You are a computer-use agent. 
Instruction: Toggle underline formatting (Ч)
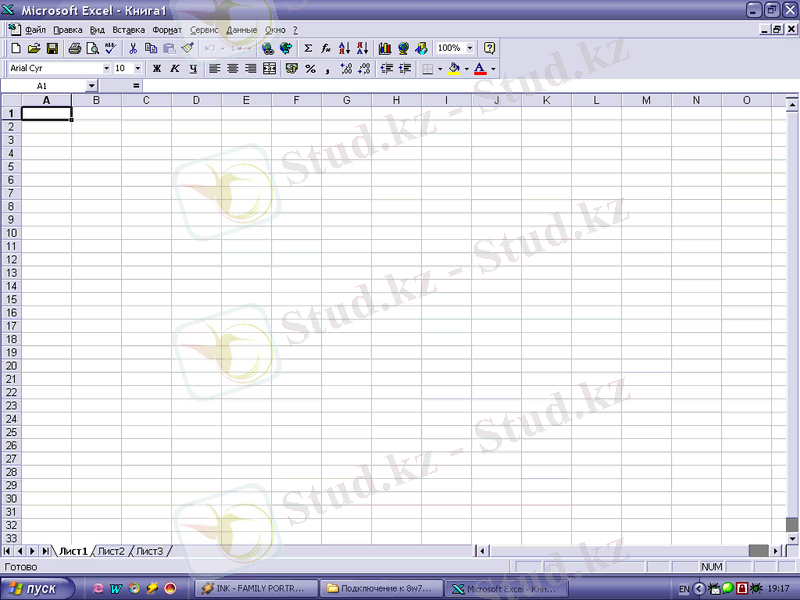[x=193, y=68]
